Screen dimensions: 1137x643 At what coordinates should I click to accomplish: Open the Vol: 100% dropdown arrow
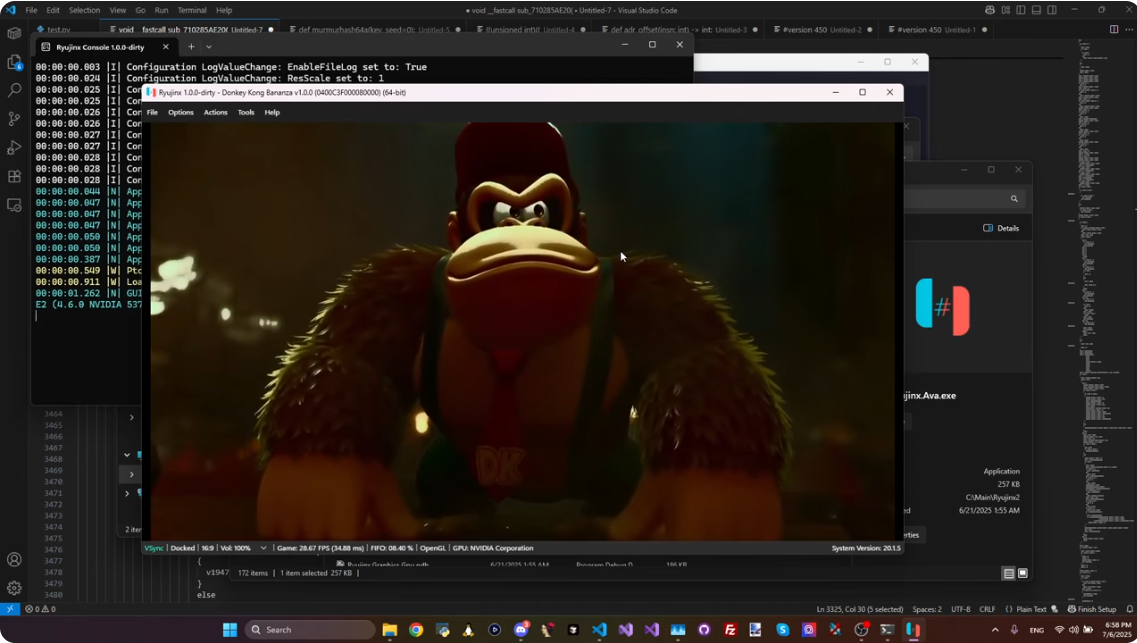click(x=264, y=548)
